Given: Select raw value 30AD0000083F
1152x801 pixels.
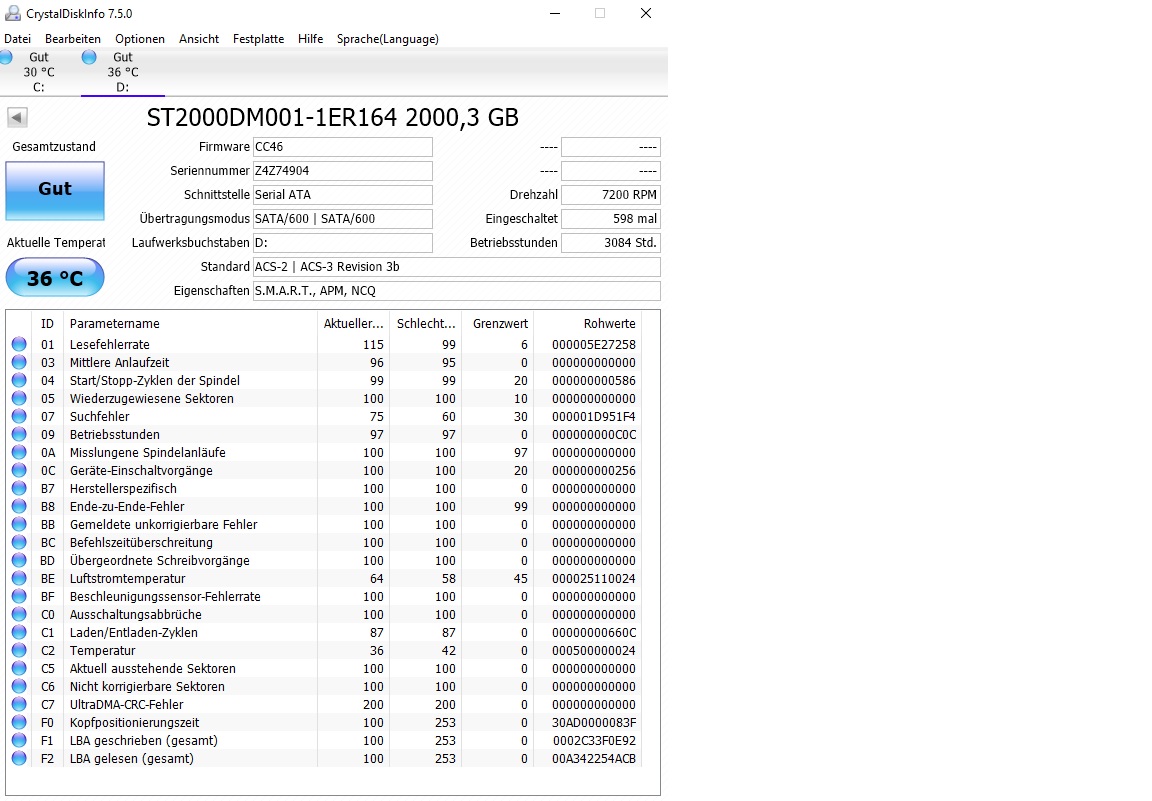Looking at the screenshot, I should pos(594,722).
